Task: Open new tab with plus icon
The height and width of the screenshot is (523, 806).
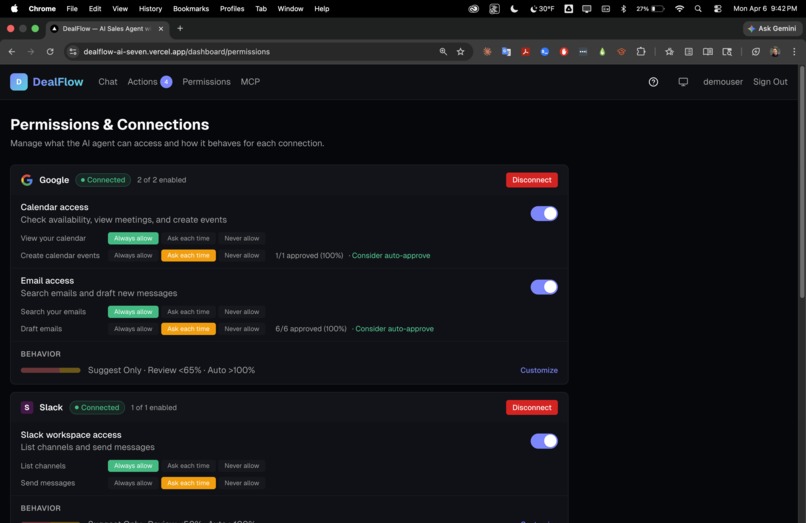Action: (180, 28)
